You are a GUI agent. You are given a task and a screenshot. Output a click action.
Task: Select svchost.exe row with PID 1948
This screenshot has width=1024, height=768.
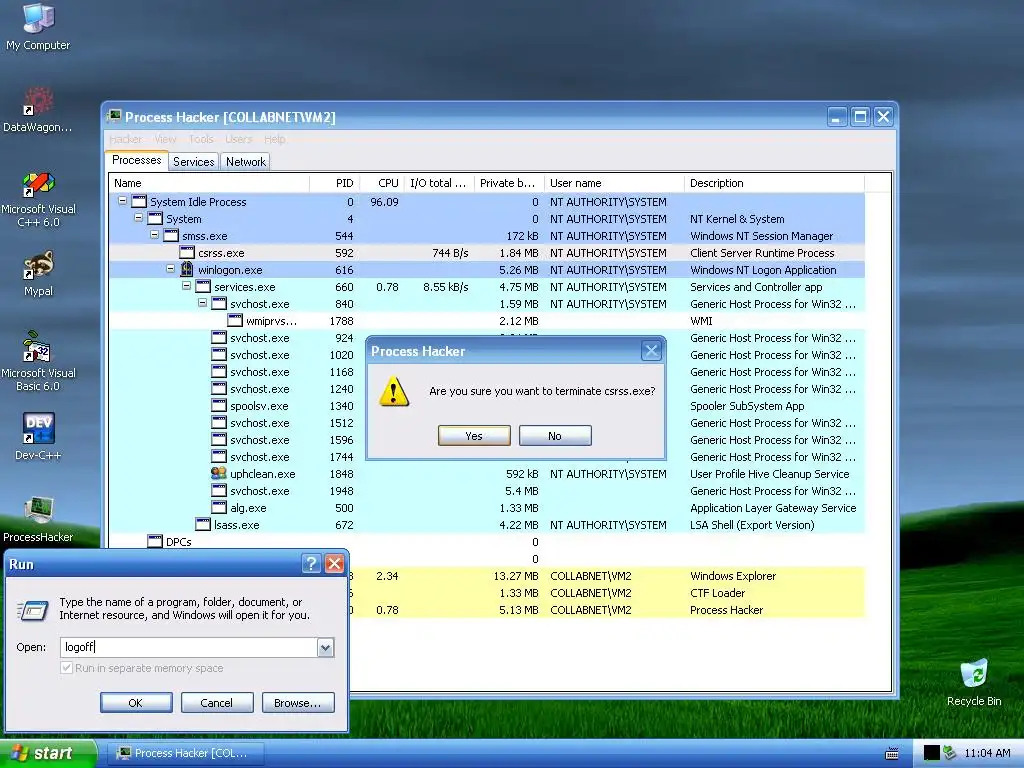point(487,490)
